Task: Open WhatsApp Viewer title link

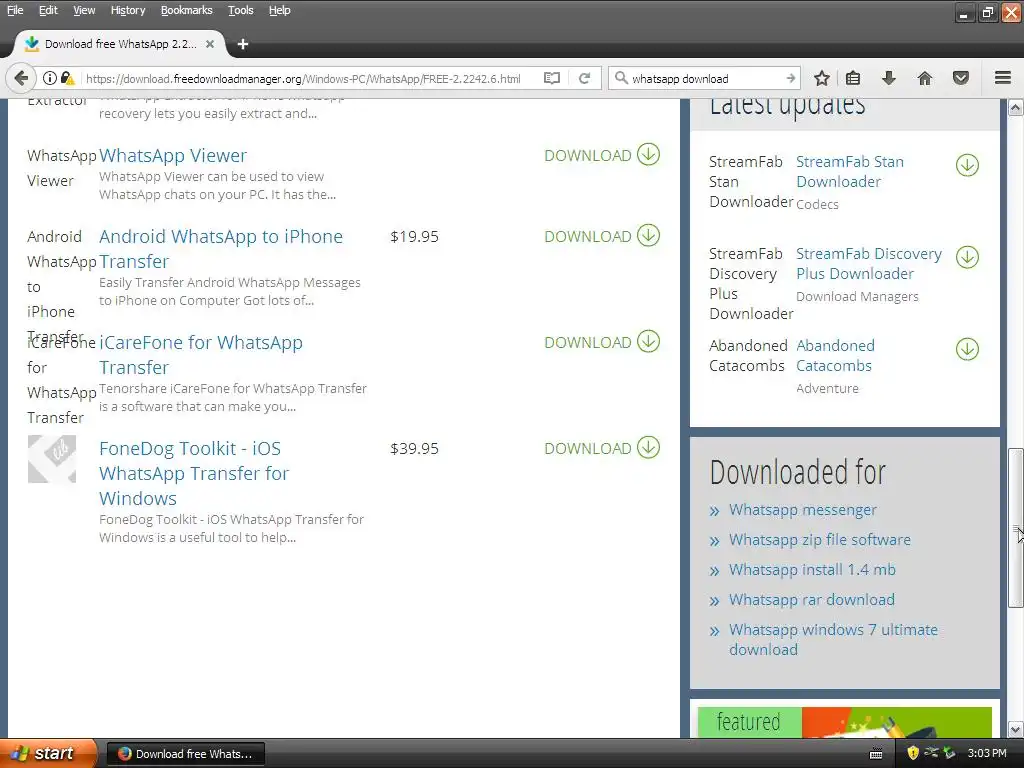Action: (x=173, y=155)
